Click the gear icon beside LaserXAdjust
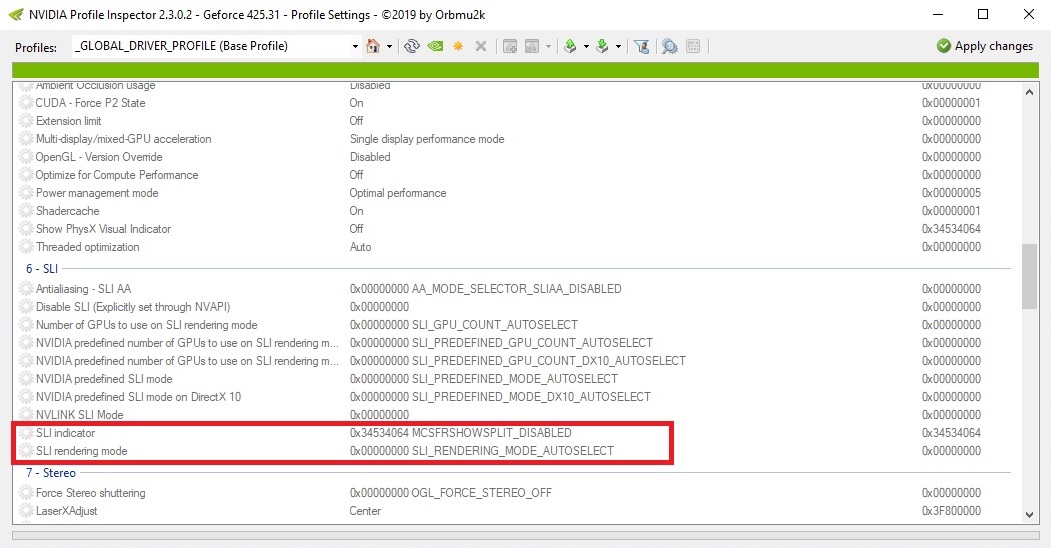Screen dimensions: 1051x548 [x=25, y=511]
